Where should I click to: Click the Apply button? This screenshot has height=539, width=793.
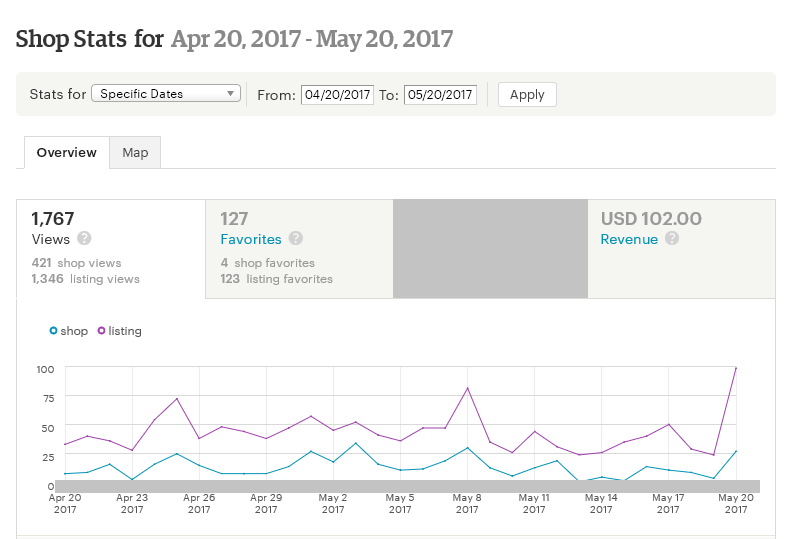[527, 95]
